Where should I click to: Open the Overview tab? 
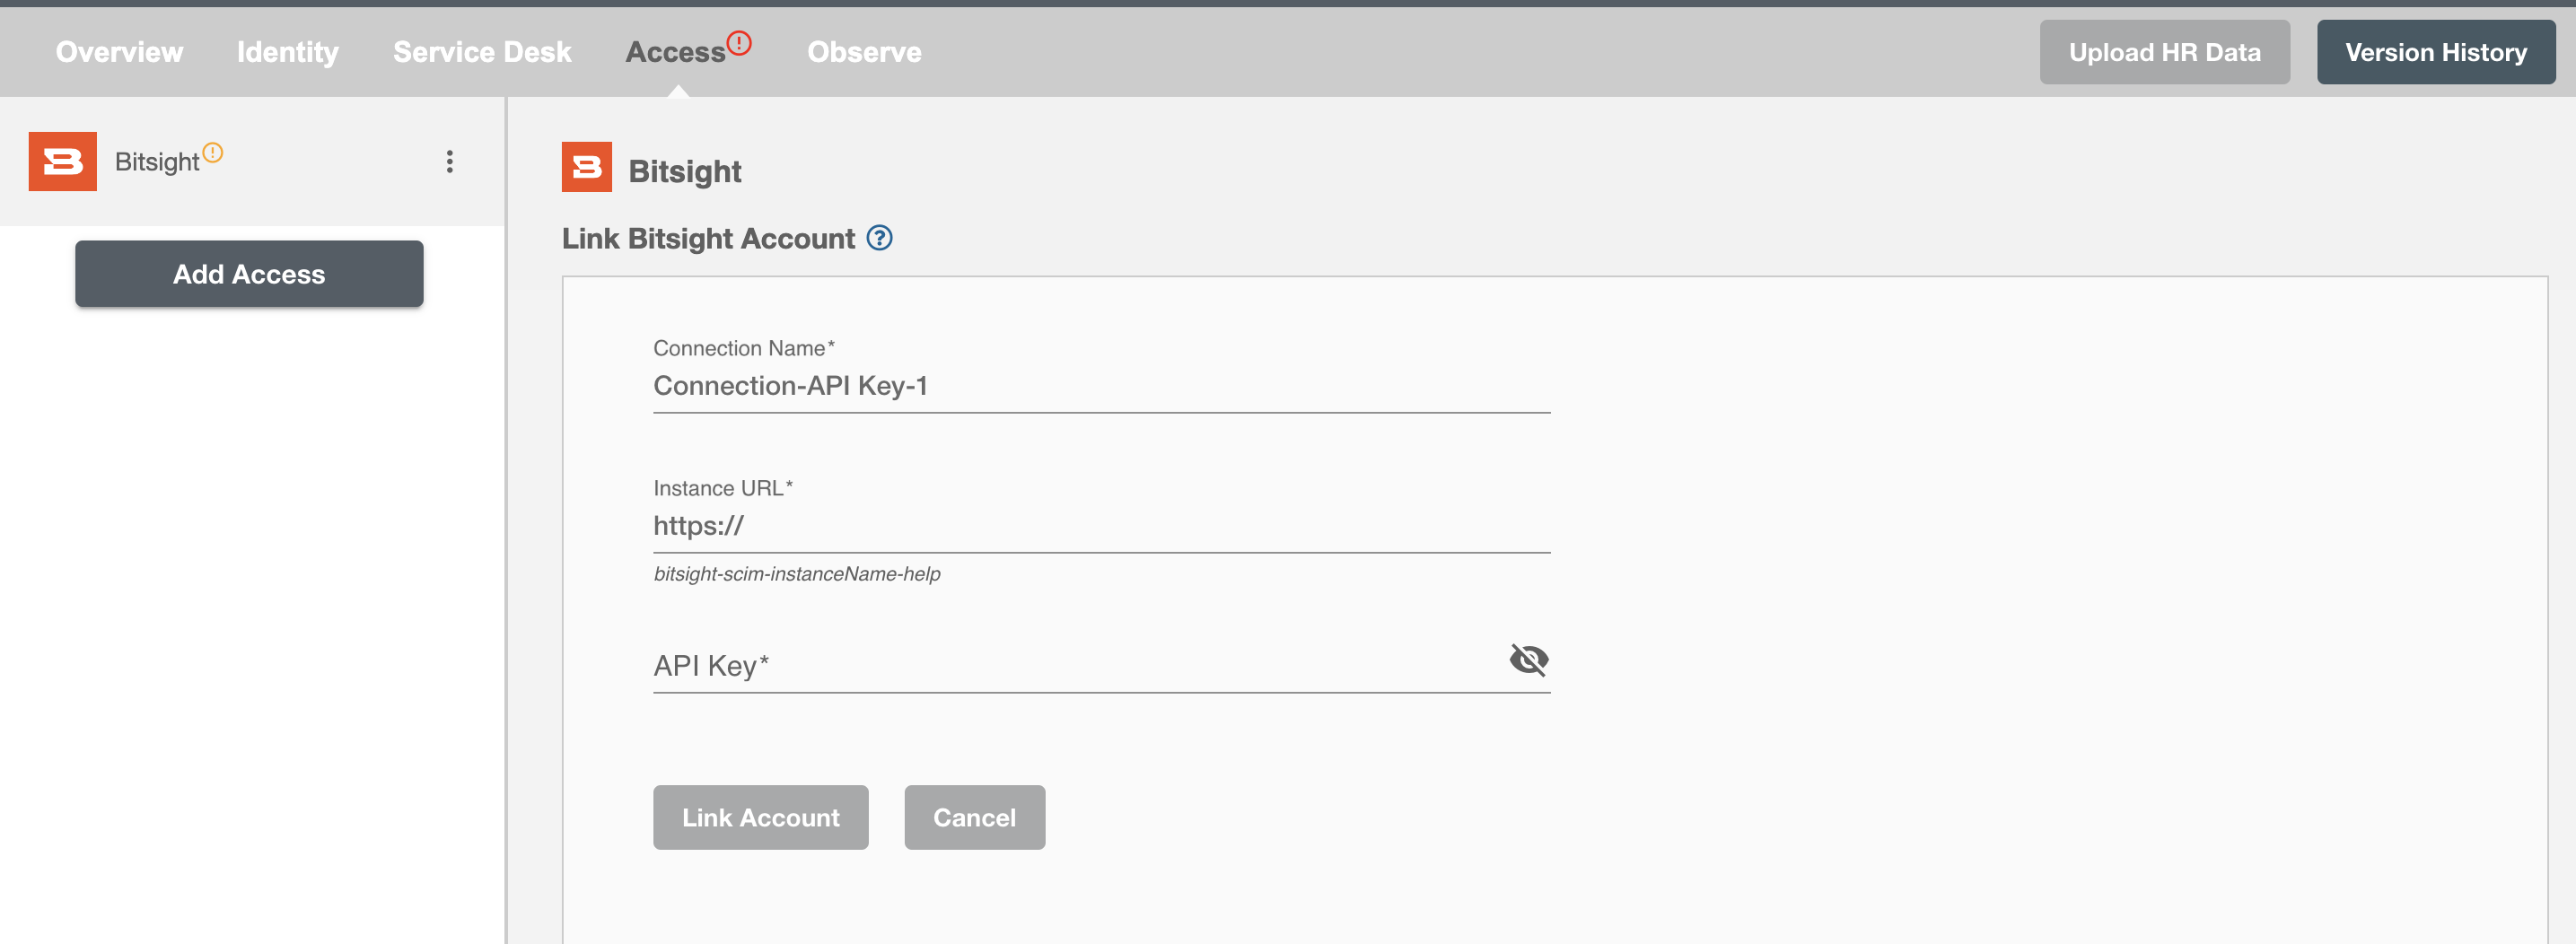tap(119, 52)
